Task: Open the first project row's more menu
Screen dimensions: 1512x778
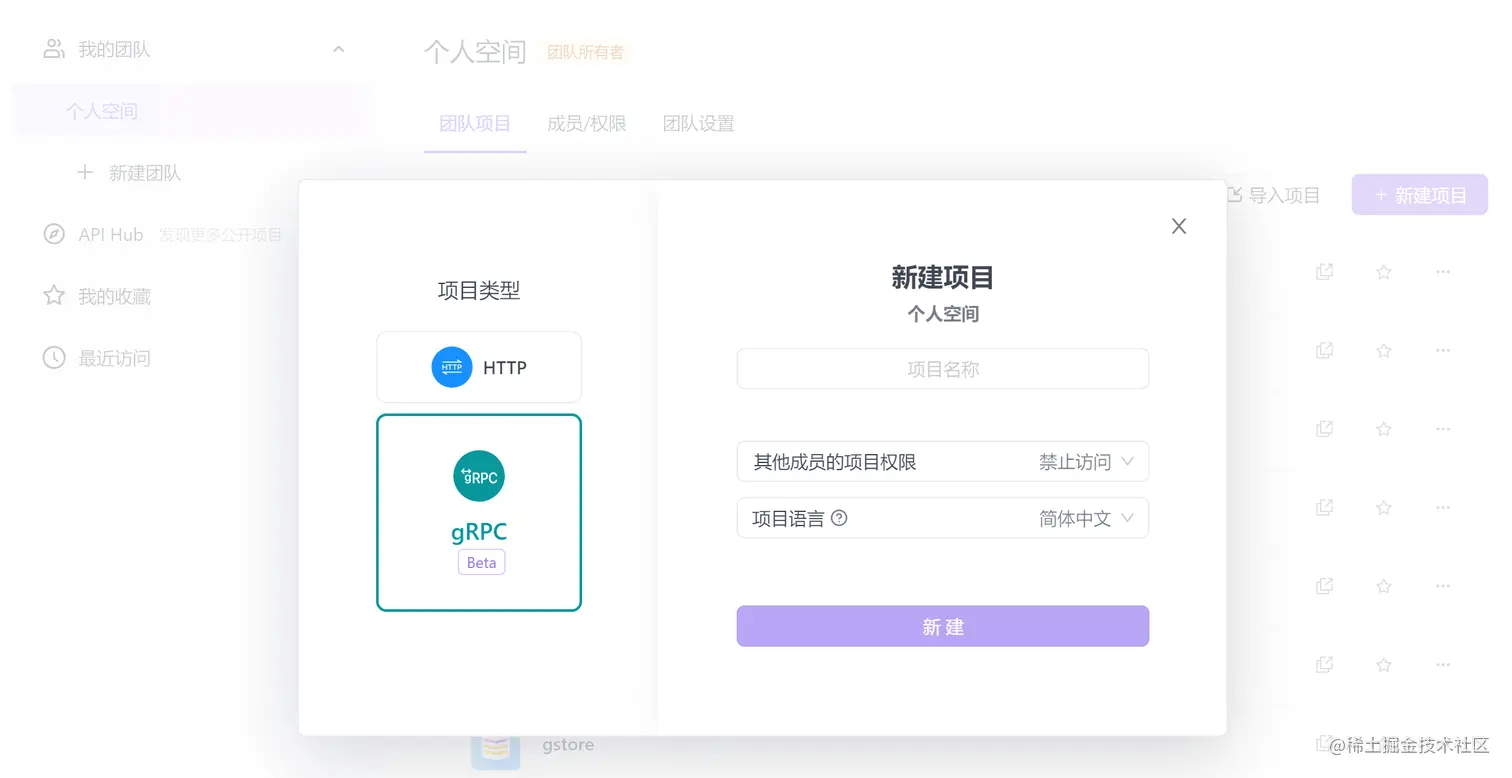Action: pos(1443,272)
